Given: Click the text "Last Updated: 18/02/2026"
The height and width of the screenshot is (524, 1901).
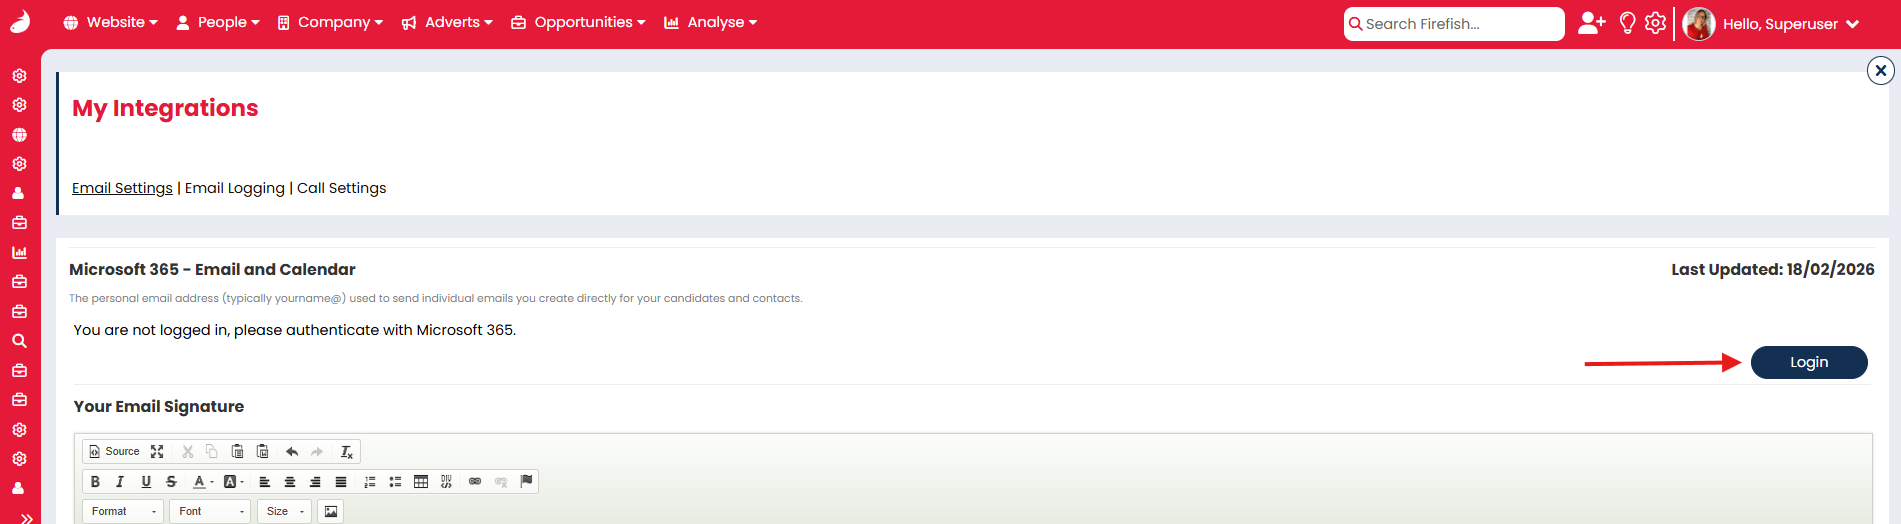Looking at the screenshot, I should pos(1773,269).
